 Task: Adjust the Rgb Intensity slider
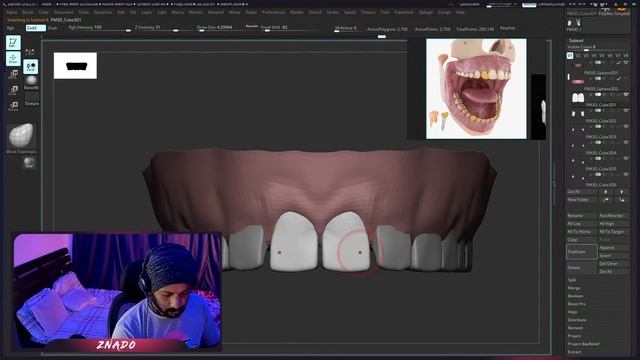pos(99,28)
